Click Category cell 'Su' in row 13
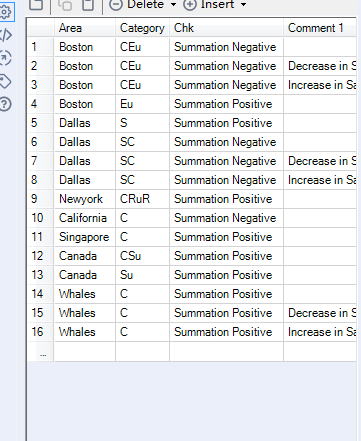 coord(142,275)
